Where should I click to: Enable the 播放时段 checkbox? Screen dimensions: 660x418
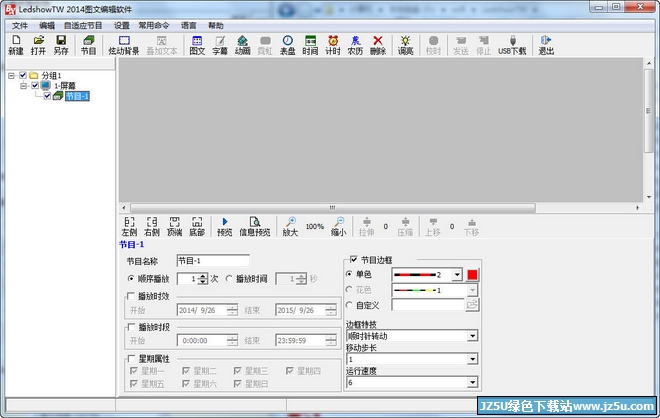[131, 327]
